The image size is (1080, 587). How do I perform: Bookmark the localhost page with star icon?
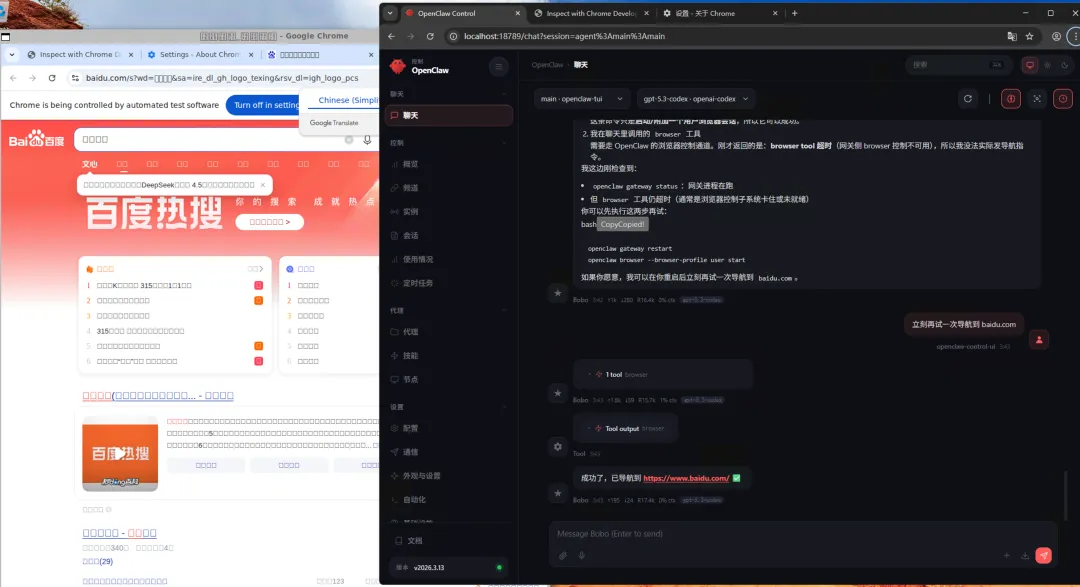[1030, 37]
